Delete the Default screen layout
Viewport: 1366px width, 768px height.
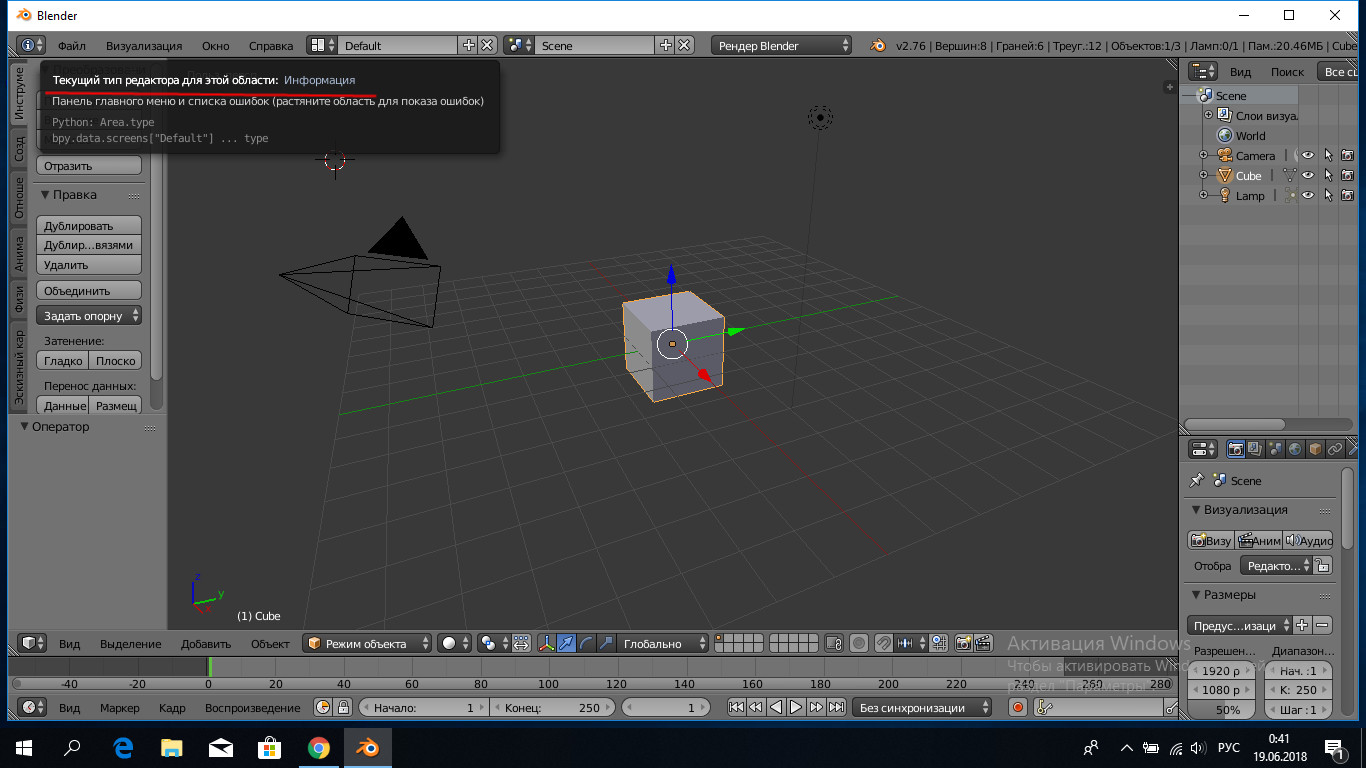click(487, 45)
